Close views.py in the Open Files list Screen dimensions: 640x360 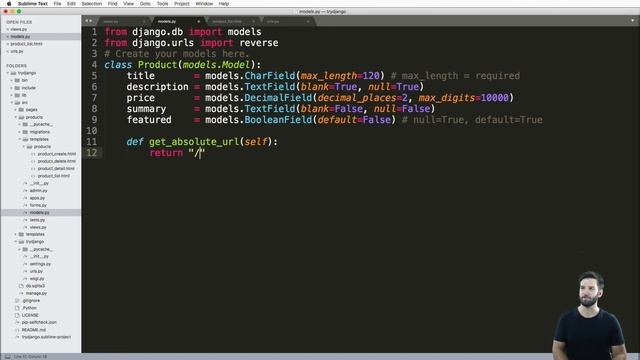(7, 29)
